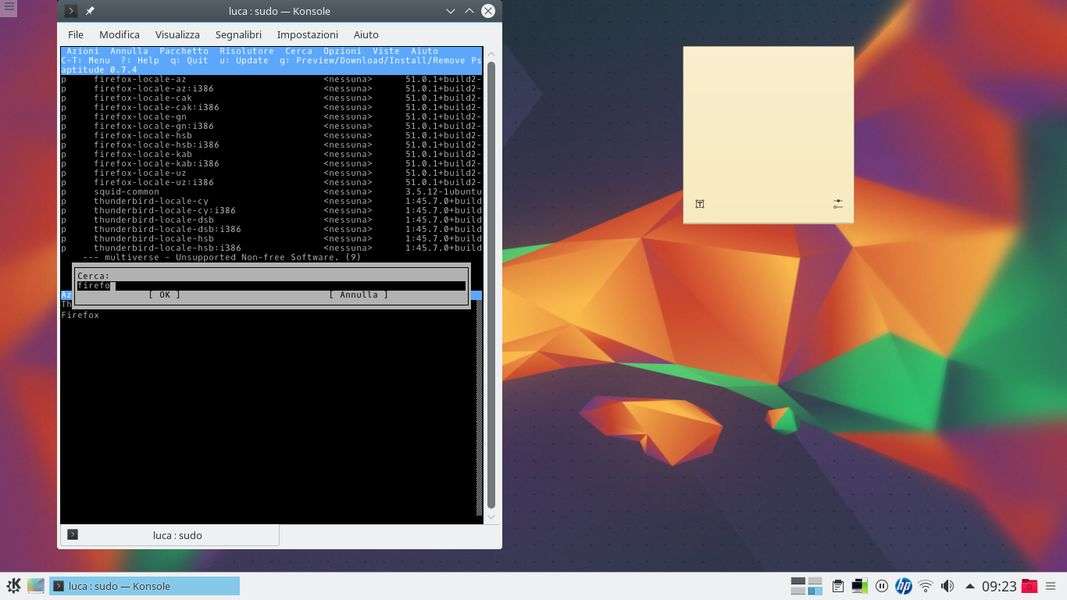
Task: Open the Wi-Fi network tray icon
Action: coord(926,586)
